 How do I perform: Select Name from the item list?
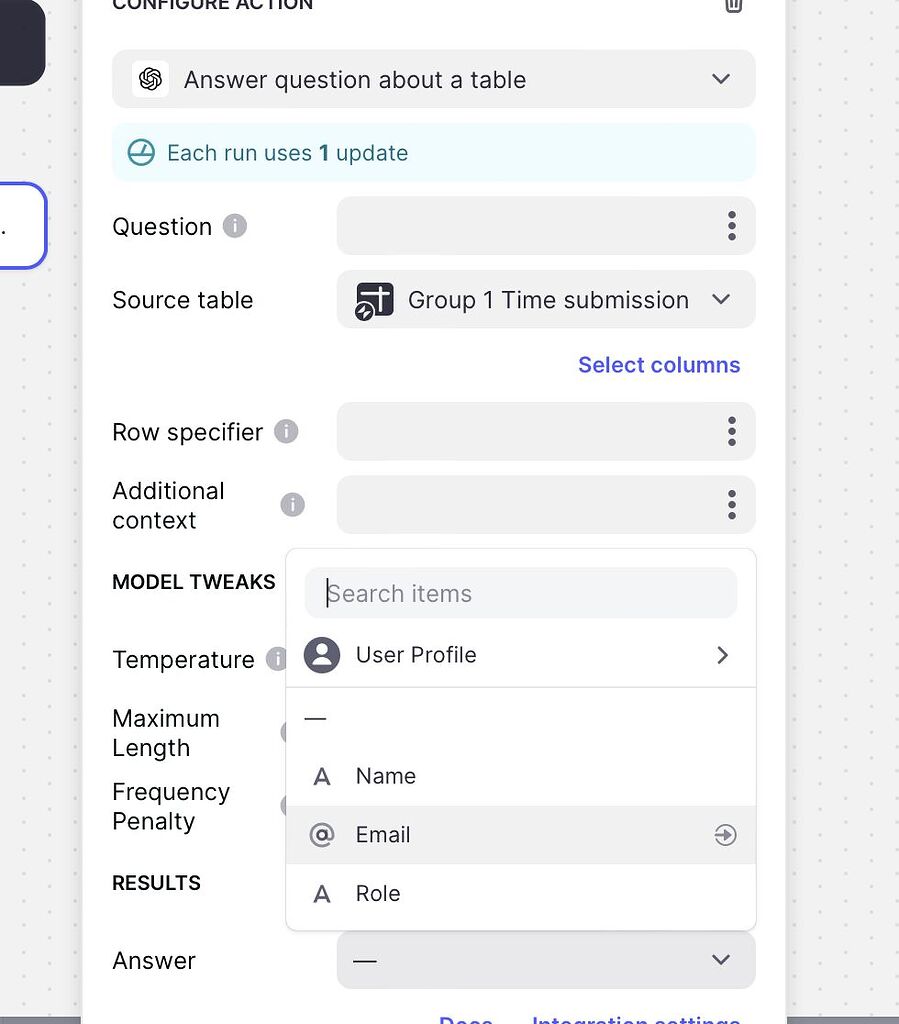click(x=386, y=776)
